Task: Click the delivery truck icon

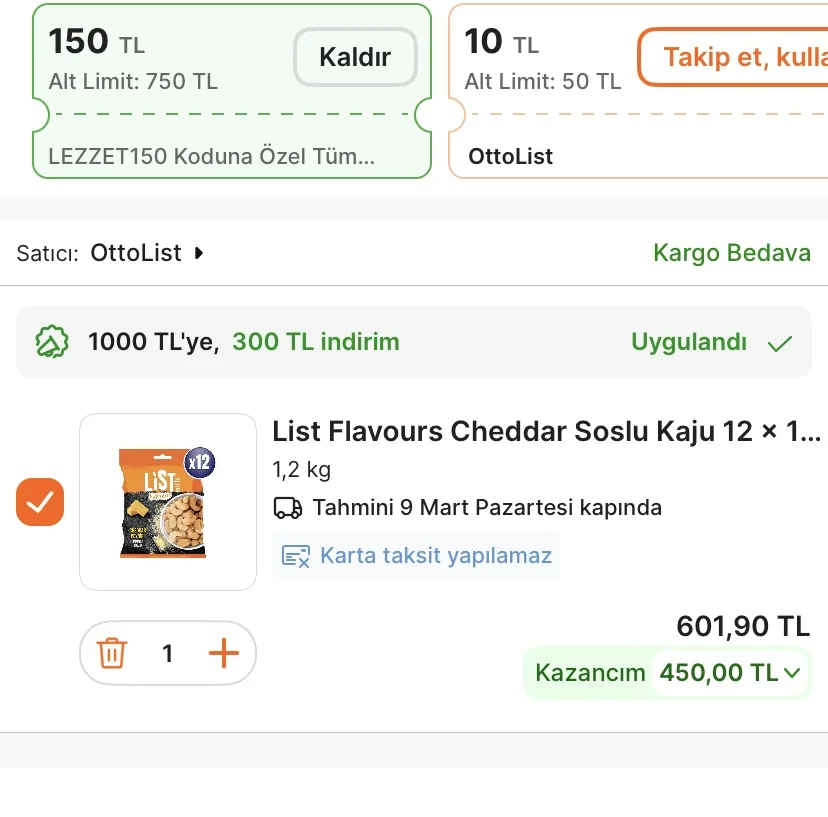Action: tap(288, 507)
